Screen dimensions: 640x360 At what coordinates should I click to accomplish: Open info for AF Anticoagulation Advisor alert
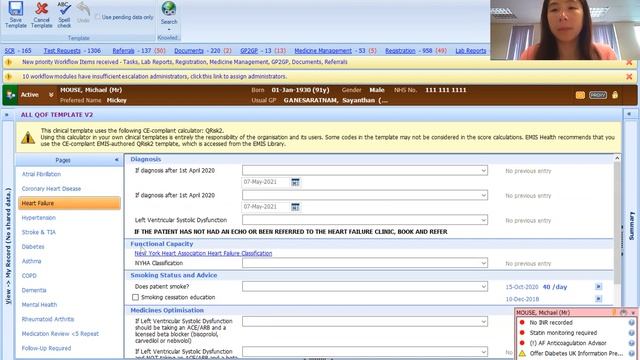pyautogui.click(x=631, y=343)
